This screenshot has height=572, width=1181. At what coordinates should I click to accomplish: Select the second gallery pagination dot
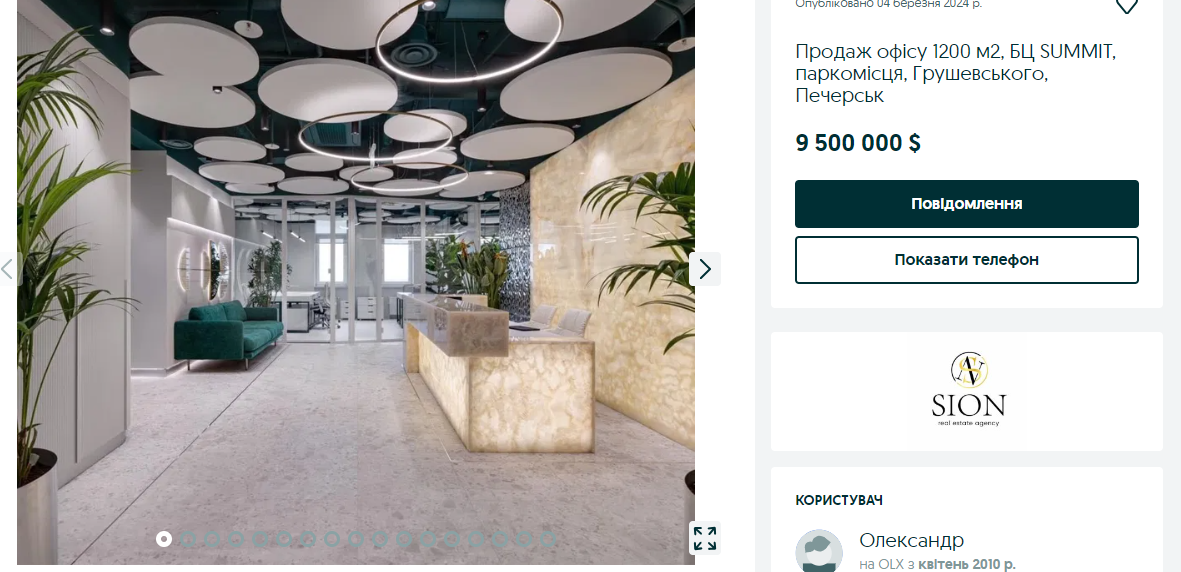(188, 539)
